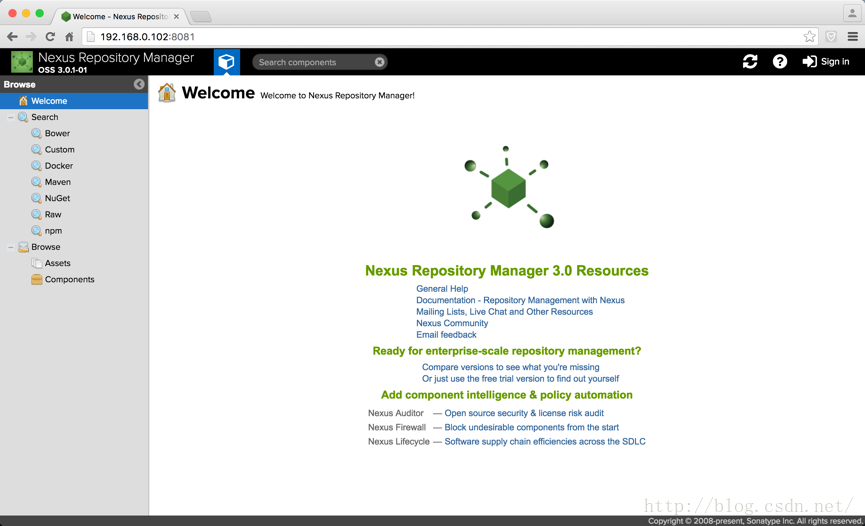865x526 pixels.
Task: Select the Welcome - Nexus Repository tab
Action: pyautogui.click(x=120, y=17)
